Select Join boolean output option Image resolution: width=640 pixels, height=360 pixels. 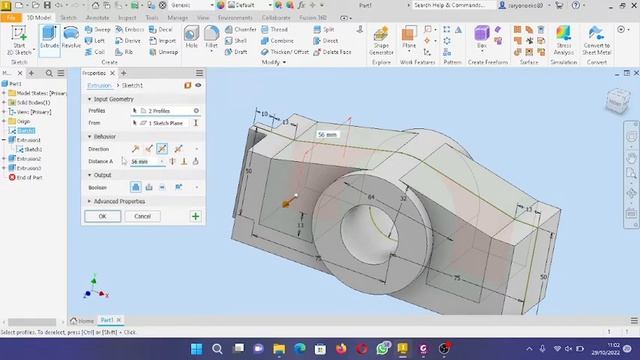pyautogui.click(x=136, y=187)
